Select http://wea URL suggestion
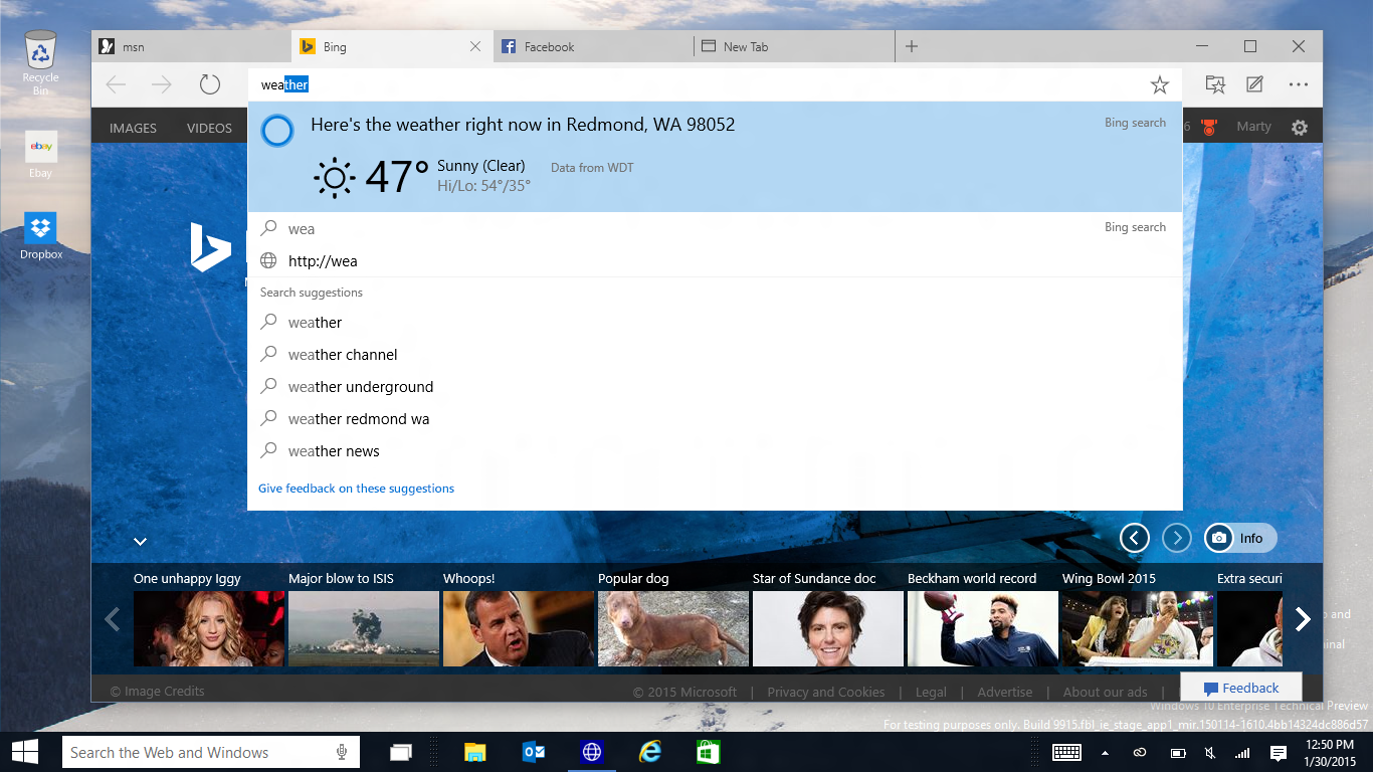1373x772 pixels. point(715,261)
